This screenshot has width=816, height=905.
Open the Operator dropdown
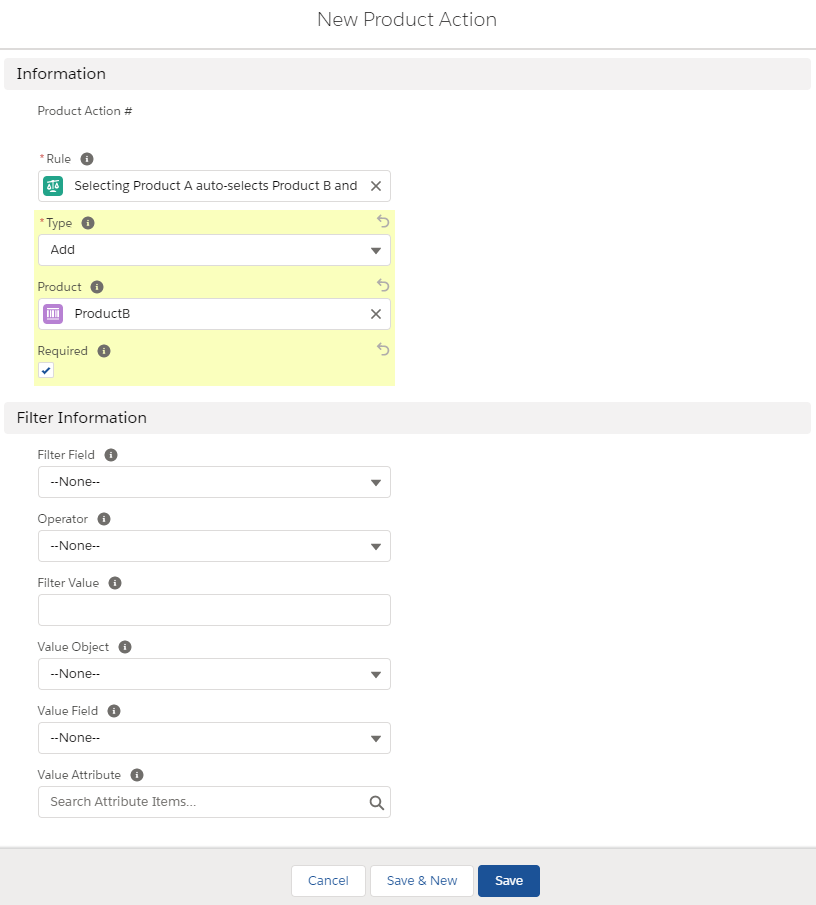214,546
